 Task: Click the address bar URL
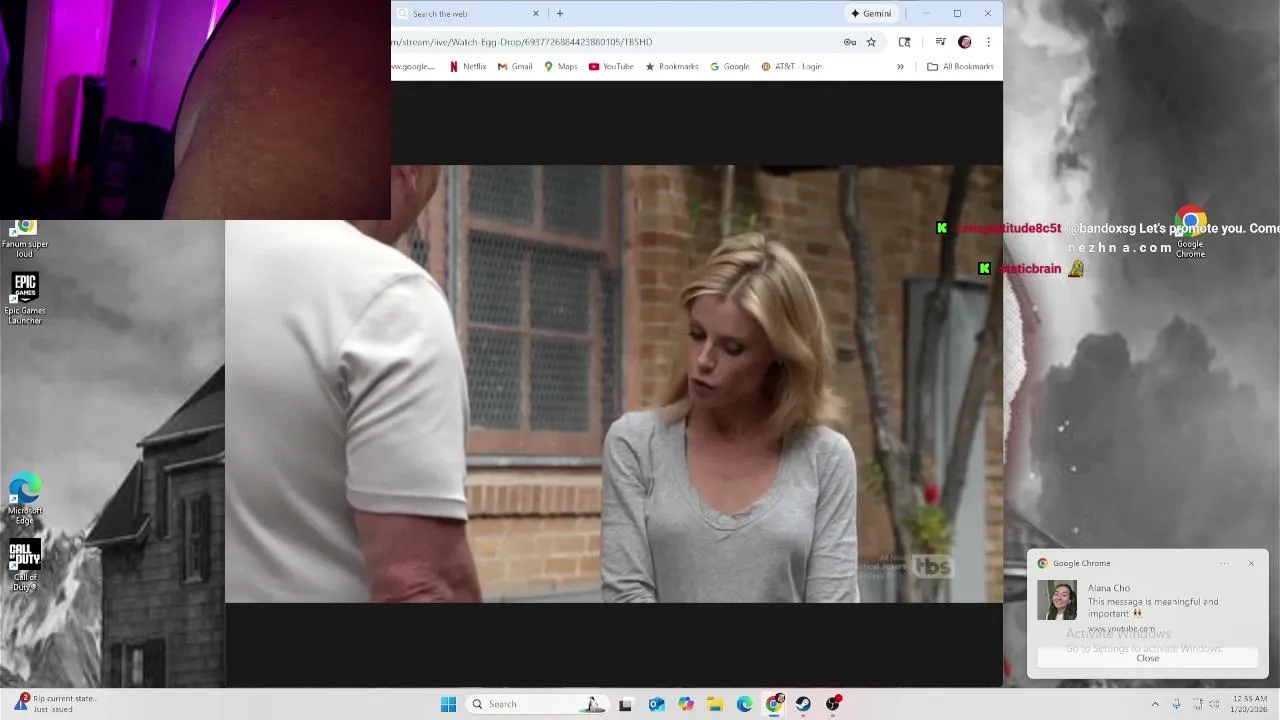tap(522, 42)
